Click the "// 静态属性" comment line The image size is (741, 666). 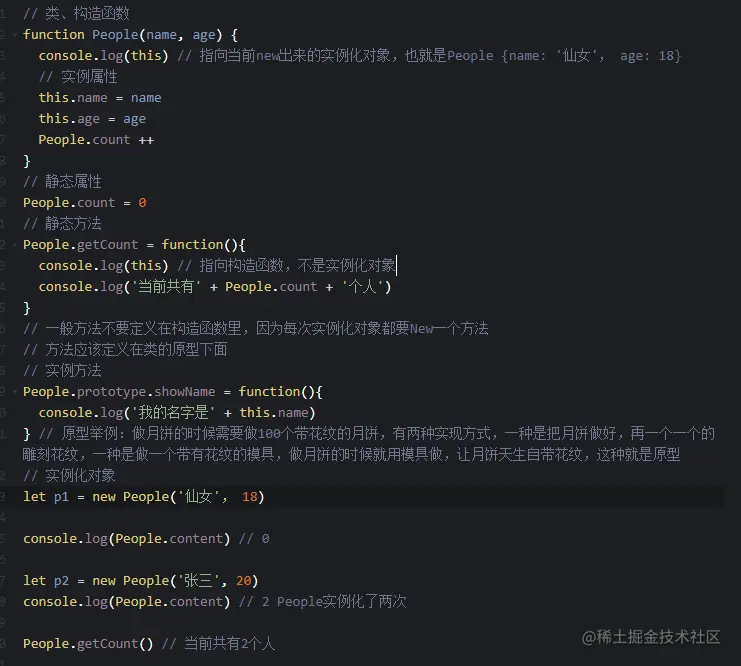click(x=62, y=181)
